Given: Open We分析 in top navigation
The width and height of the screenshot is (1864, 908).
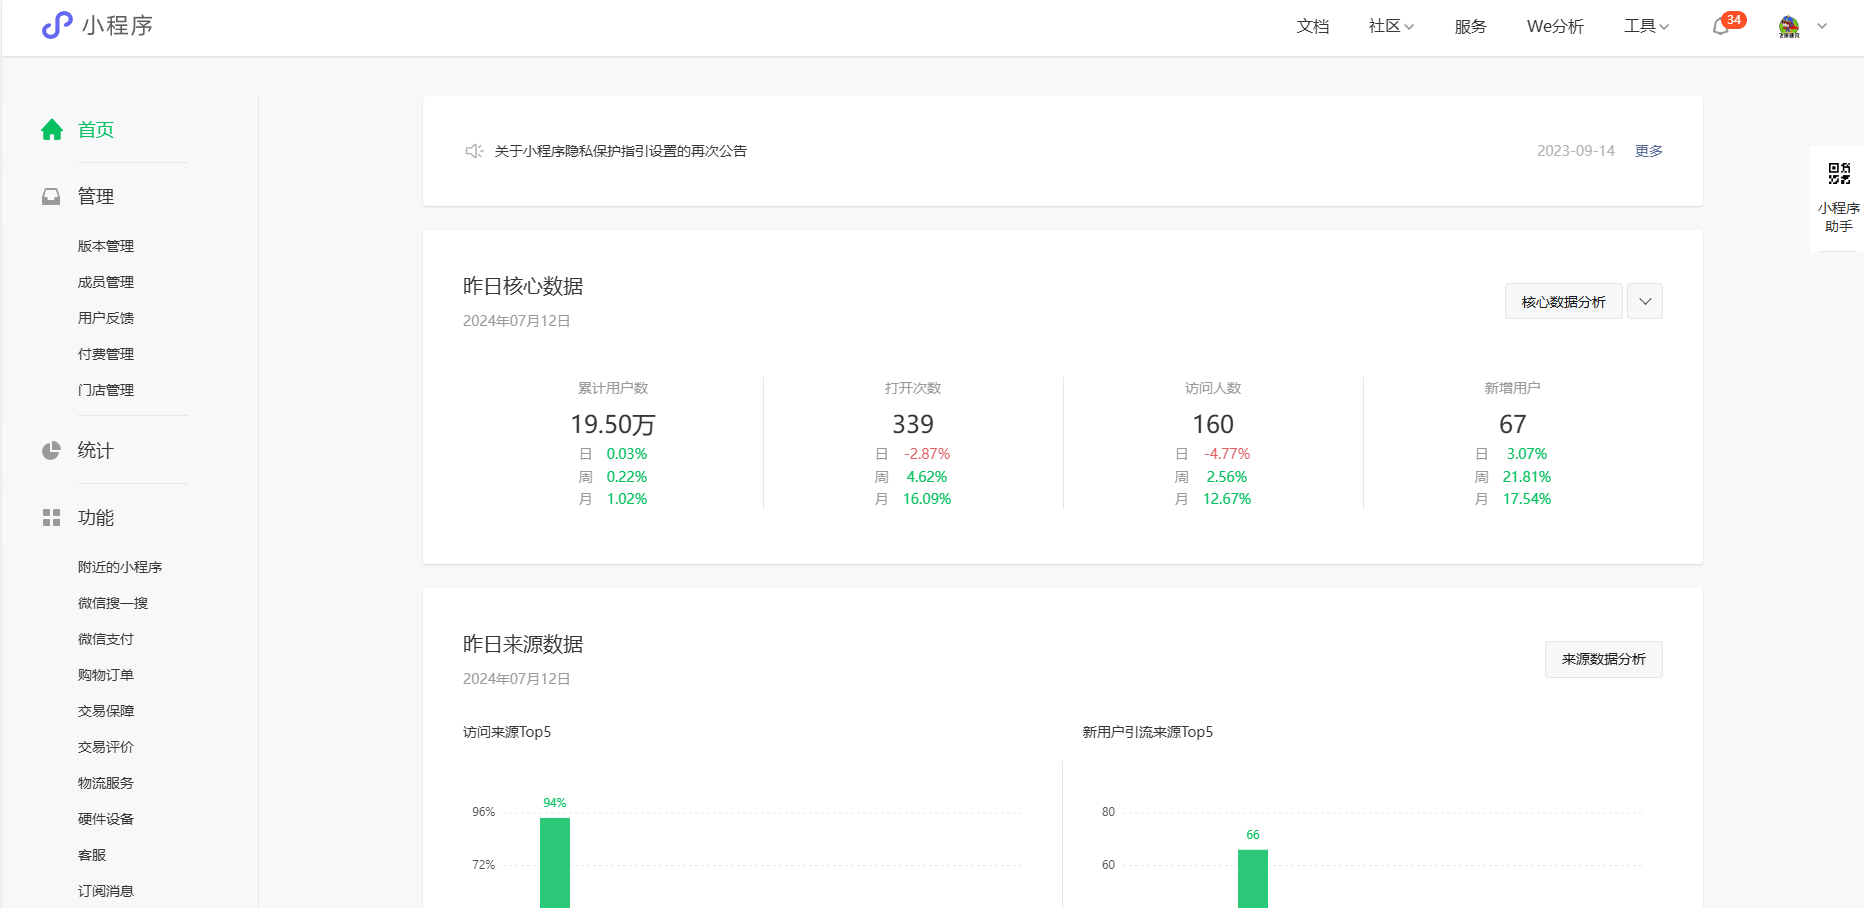Looking at the screenshot, I should (x=1555, y=26).
